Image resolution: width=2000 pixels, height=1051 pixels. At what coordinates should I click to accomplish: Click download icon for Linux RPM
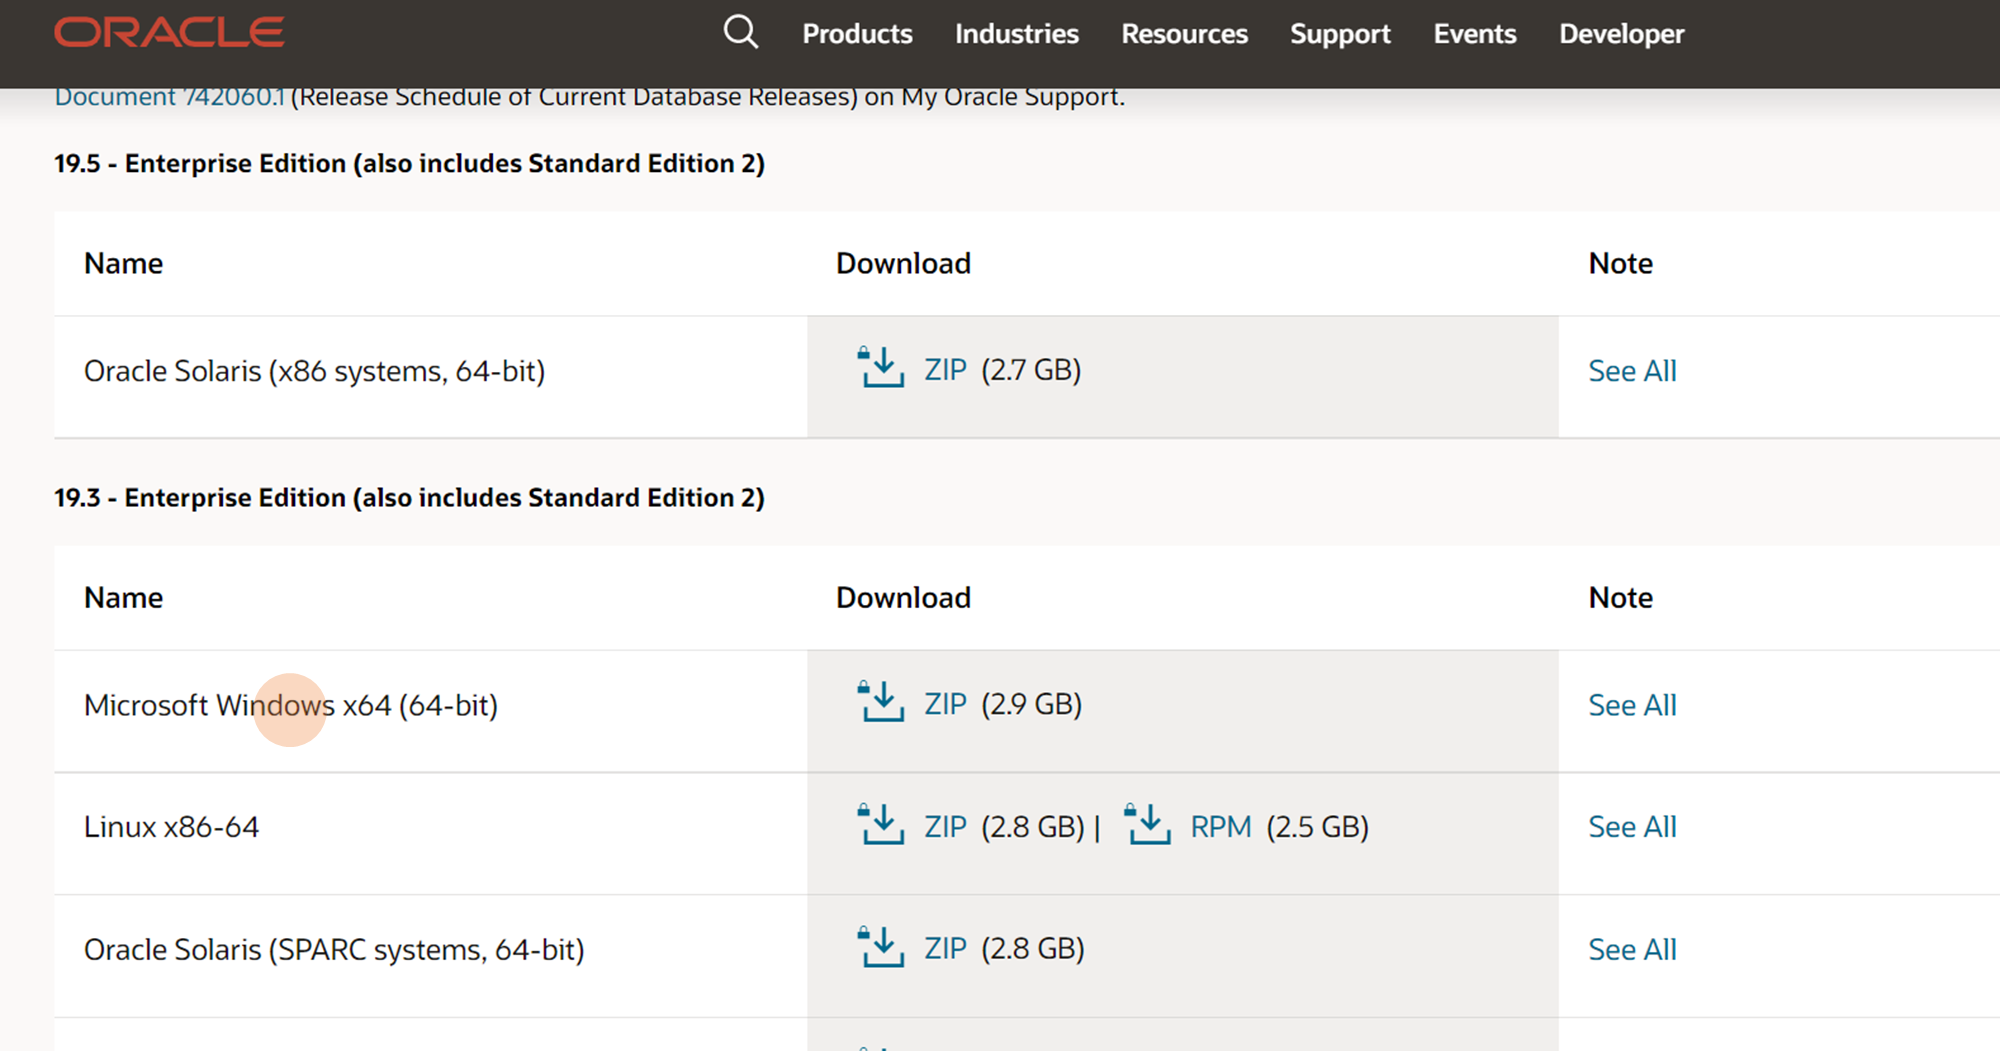click(1148, 825)
